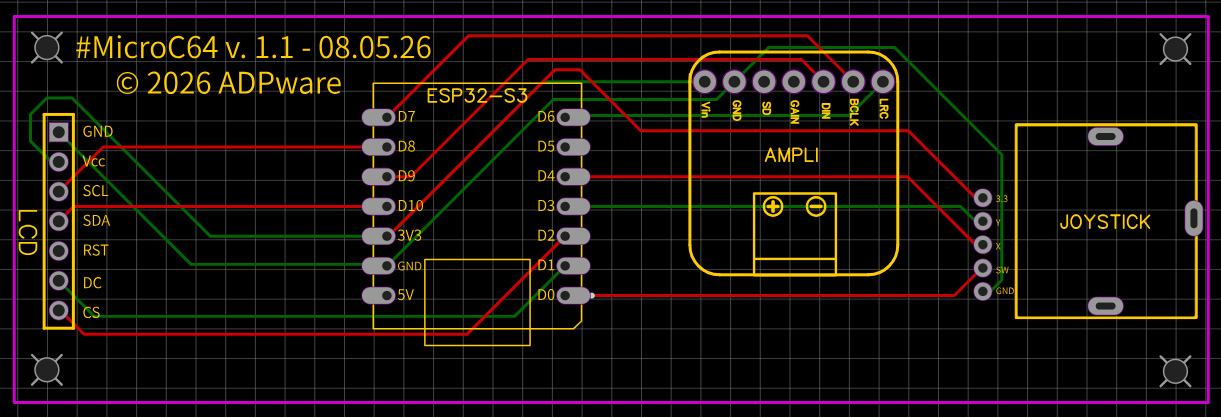This screenshot has height=417, width=1221.
Task: Pick the ESP32-S3 D1 pad
Action: tap(573, 266)
